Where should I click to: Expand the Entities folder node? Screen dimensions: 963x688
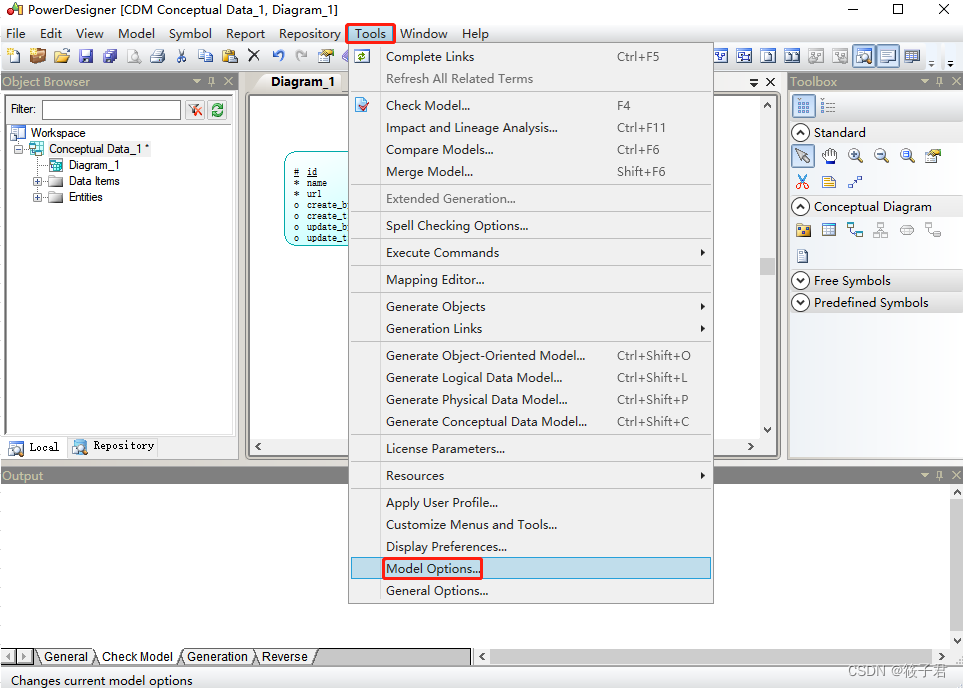(37, 197)
